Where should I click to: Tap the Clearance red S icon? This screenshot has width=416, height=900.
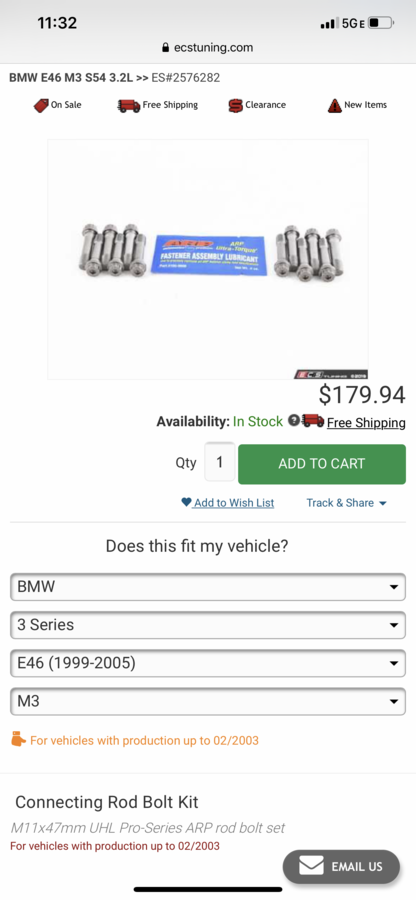[x=235, y=106]
